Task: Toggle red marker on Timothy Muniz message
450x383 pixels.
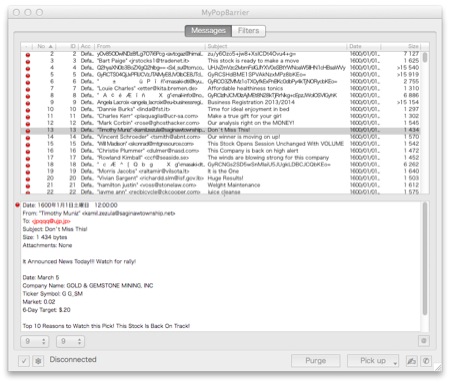Action: tap(28, 130)
